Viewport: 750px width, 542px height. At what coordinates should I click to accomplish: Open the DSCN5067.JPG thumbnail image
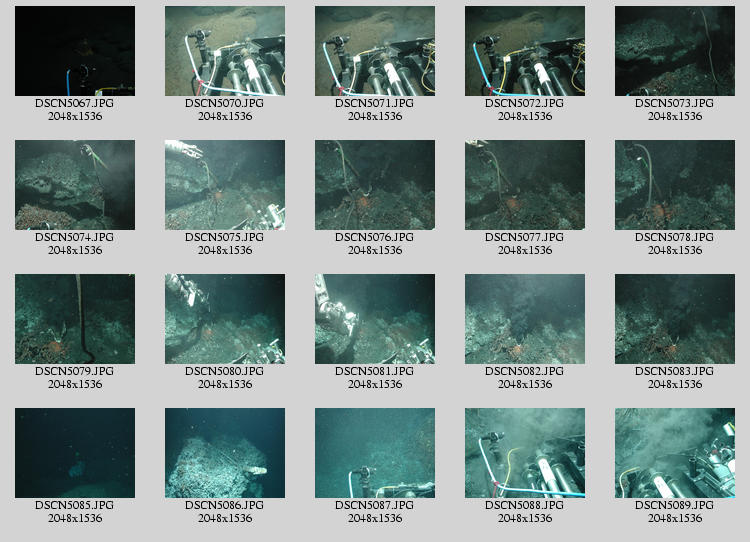click(75, 51)
